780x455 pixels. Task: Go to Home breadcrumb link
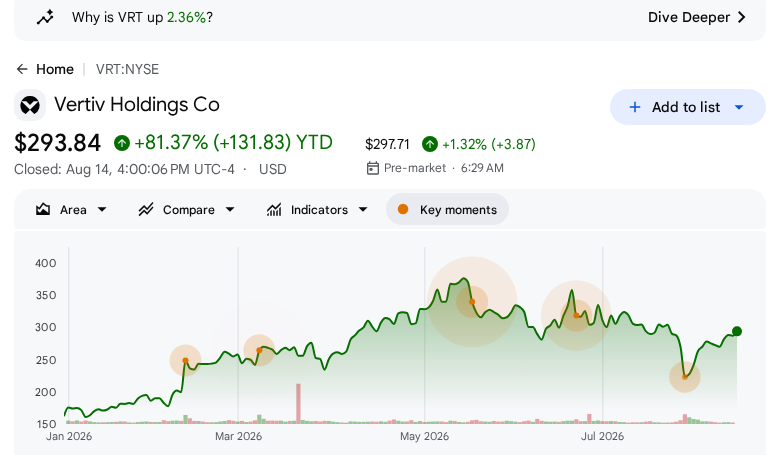point(55,69)
